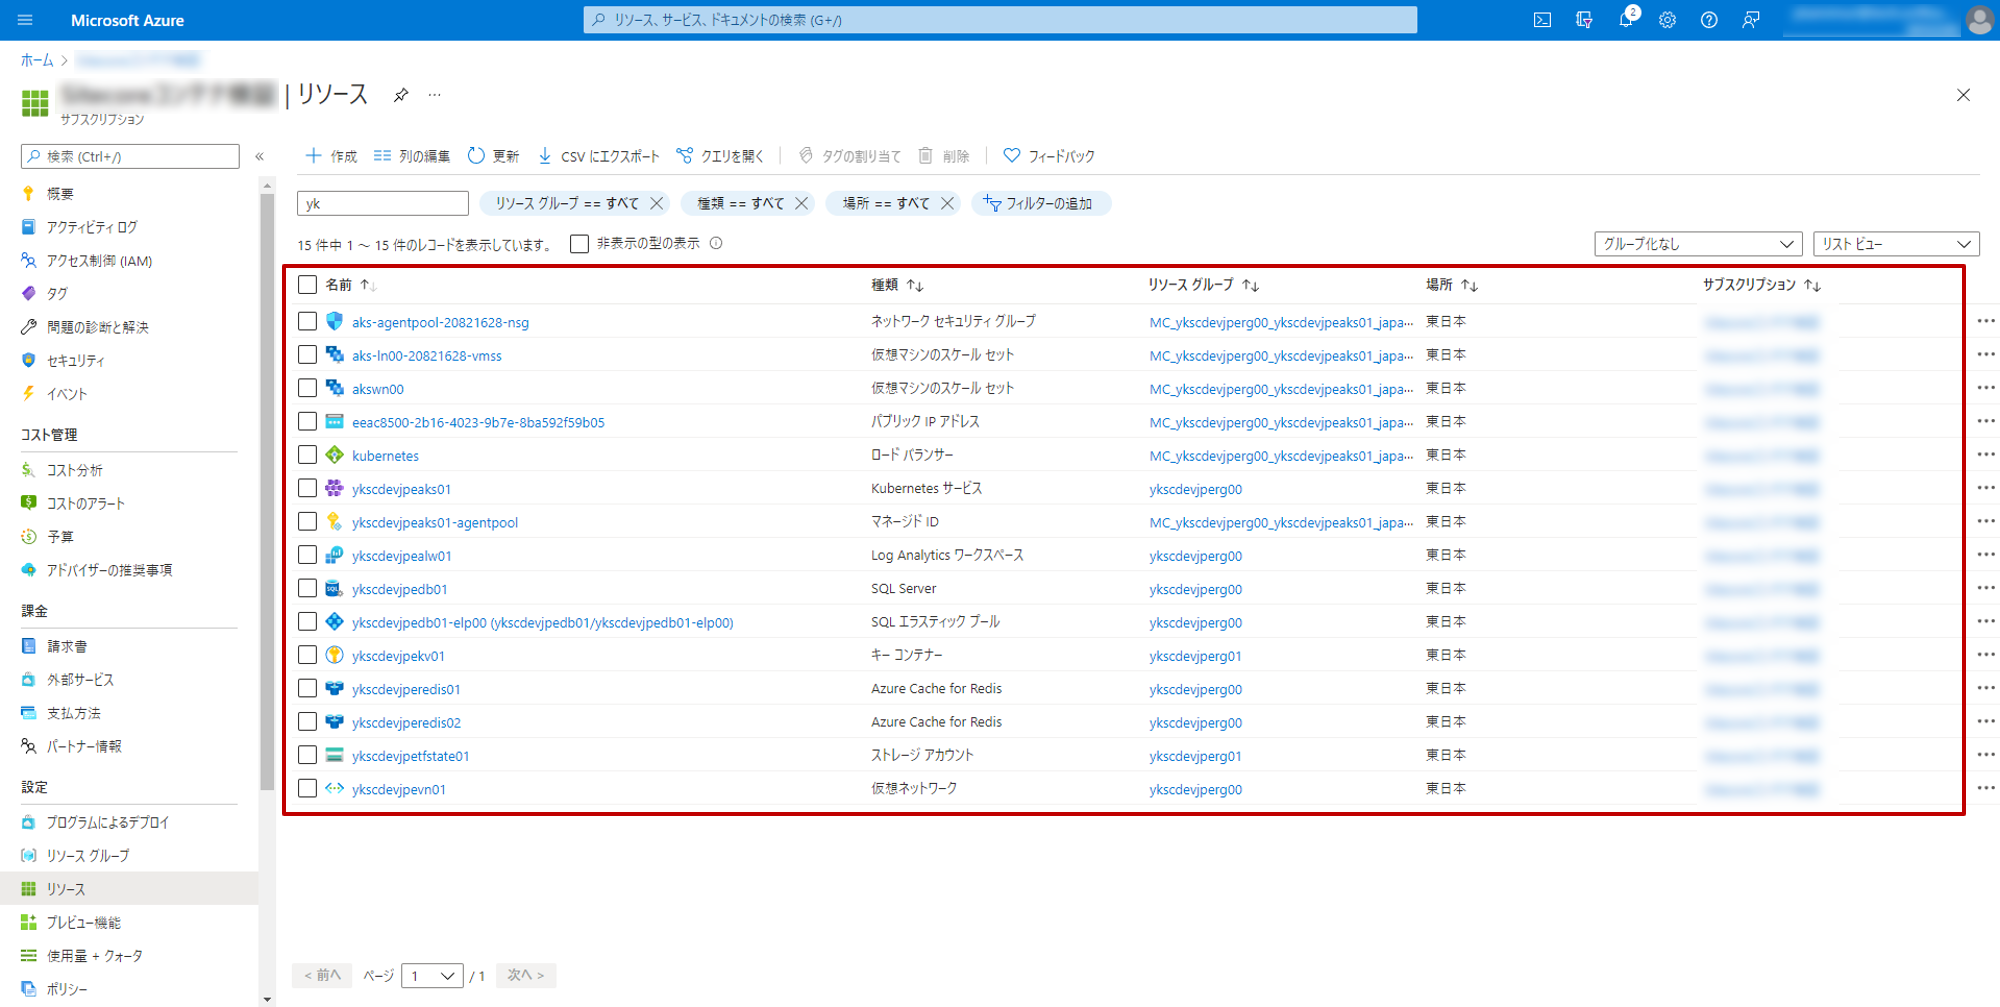Screen dimensions: 2000x1007
Task: Click the yksc­devjpeaks01 Kubernetes service icon
Action: pyautogui.click(x=335, y=489)
